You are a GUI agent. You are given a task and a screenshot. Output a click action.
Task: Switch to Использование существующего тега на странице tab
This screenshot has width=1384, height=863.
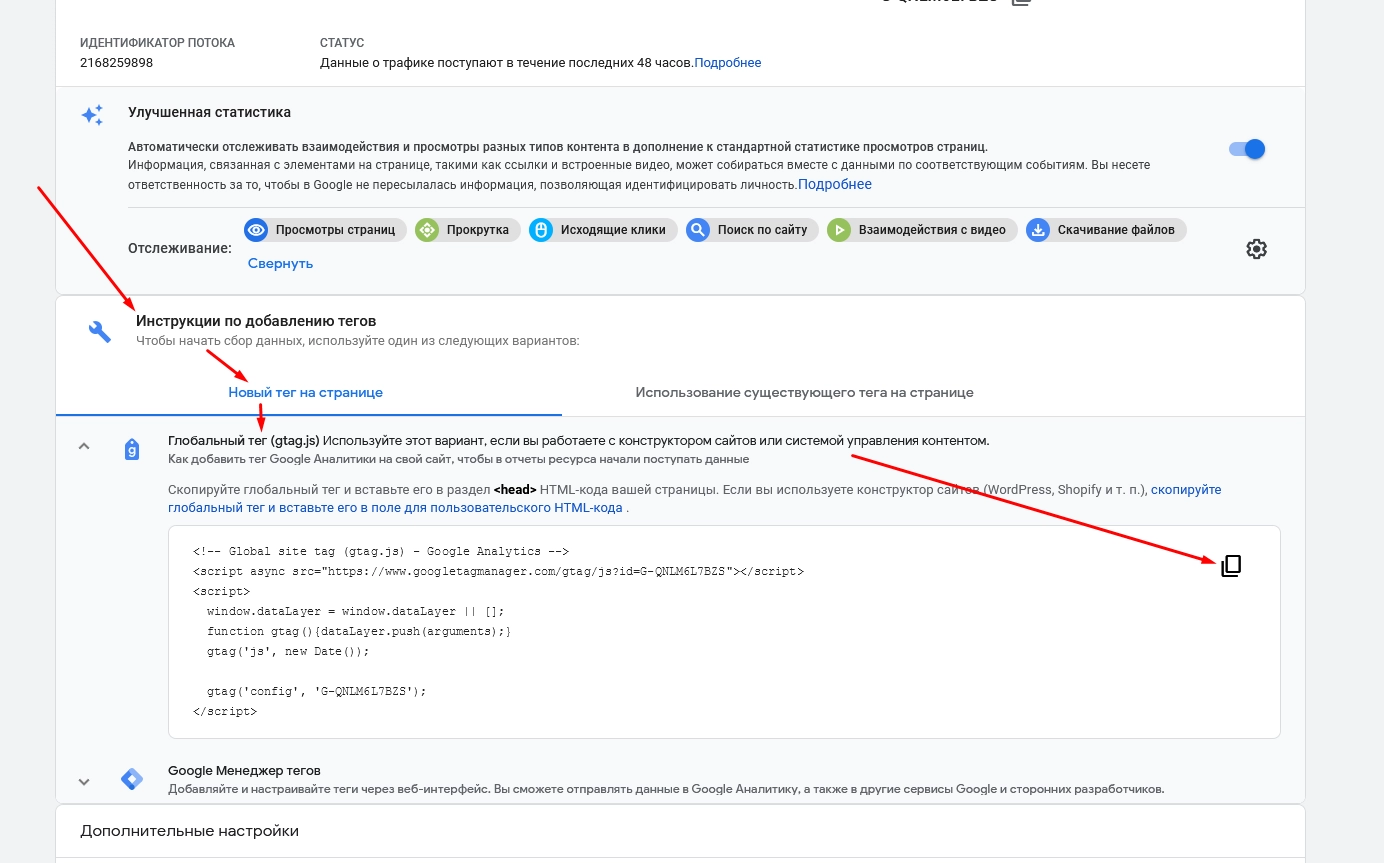click(805, 392)
